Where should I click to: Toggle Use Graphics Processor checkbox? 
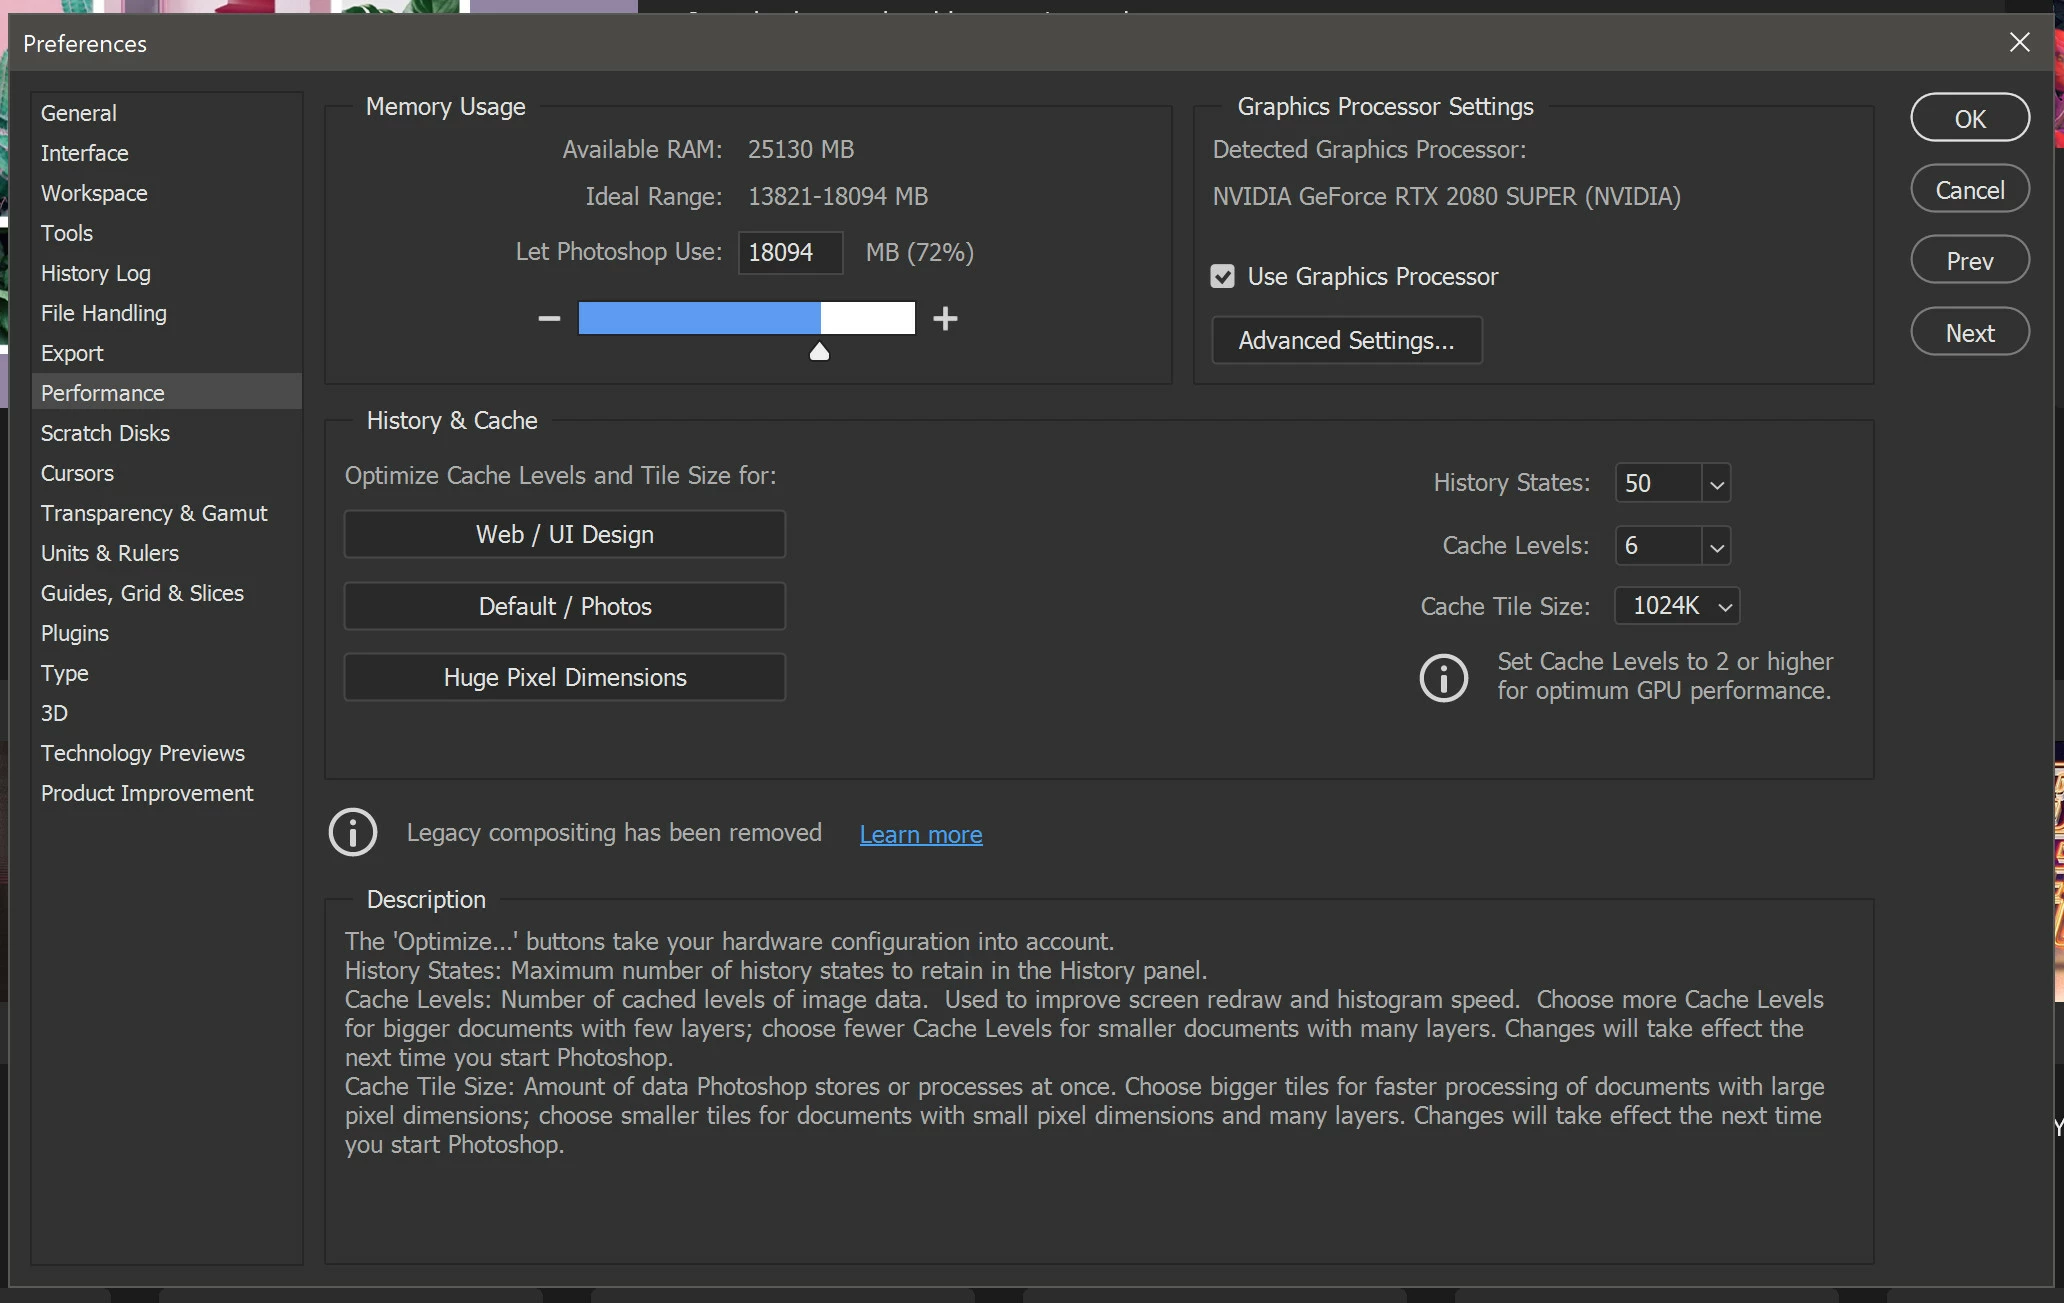[x=1222, y=277]
